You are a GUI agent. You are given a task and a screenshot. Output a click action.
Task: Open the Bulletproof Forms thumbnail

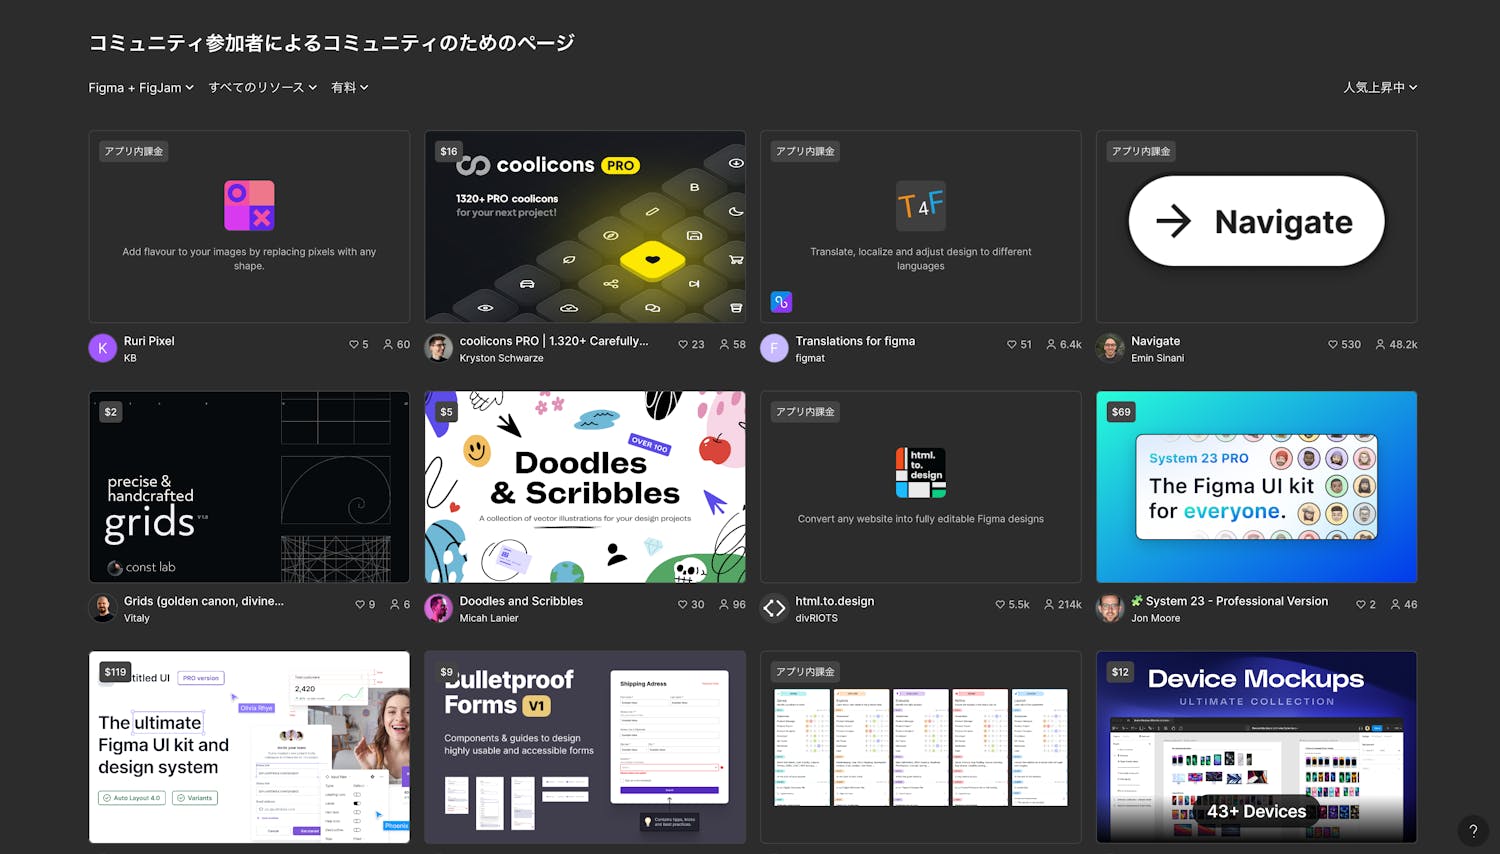(585, 747)
